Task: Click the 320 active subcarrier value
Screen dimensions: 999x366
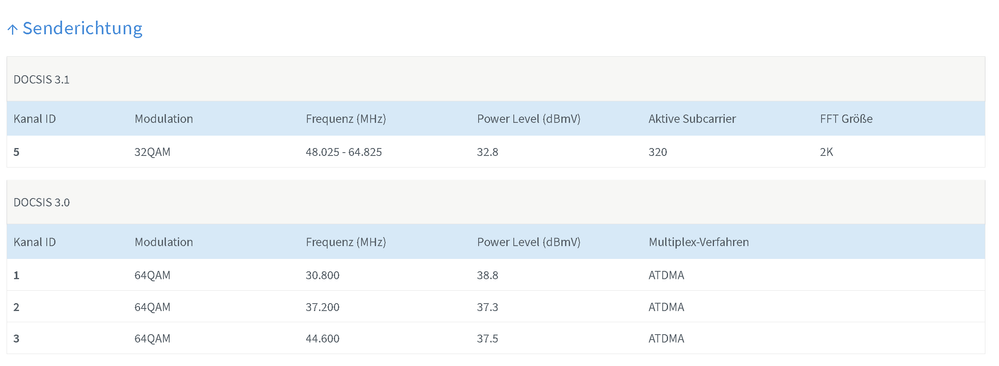Action: (x=658, y=152)
